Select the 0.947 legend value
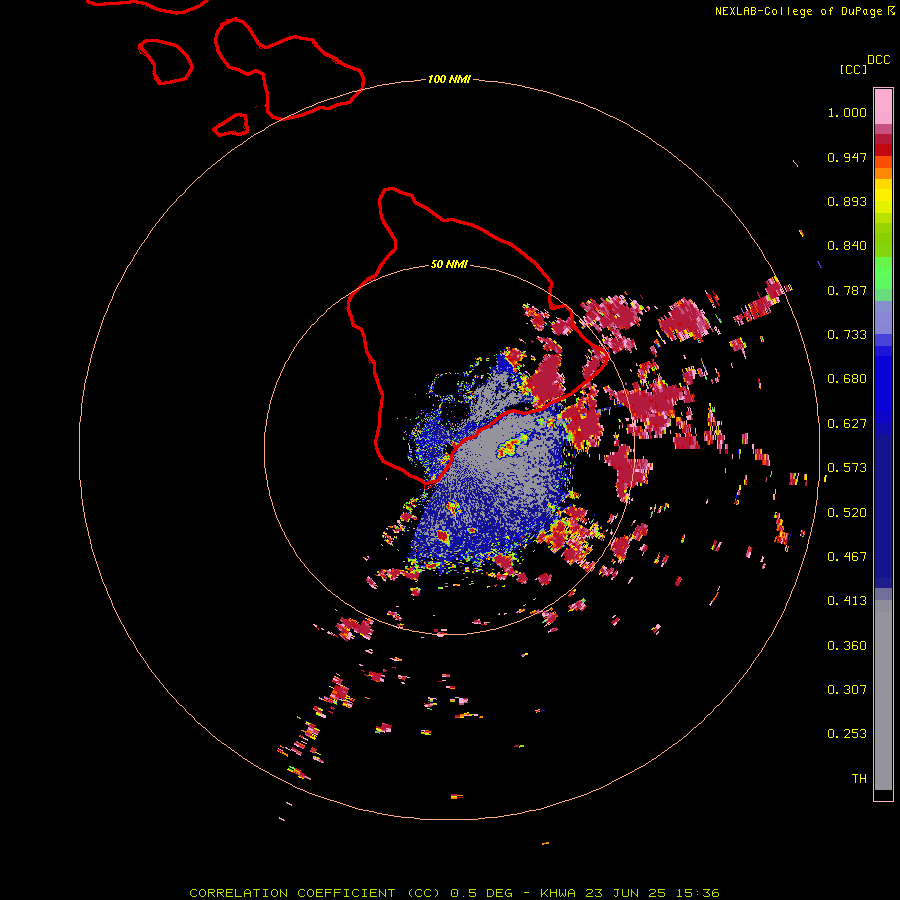 click(x=847, y=157)
